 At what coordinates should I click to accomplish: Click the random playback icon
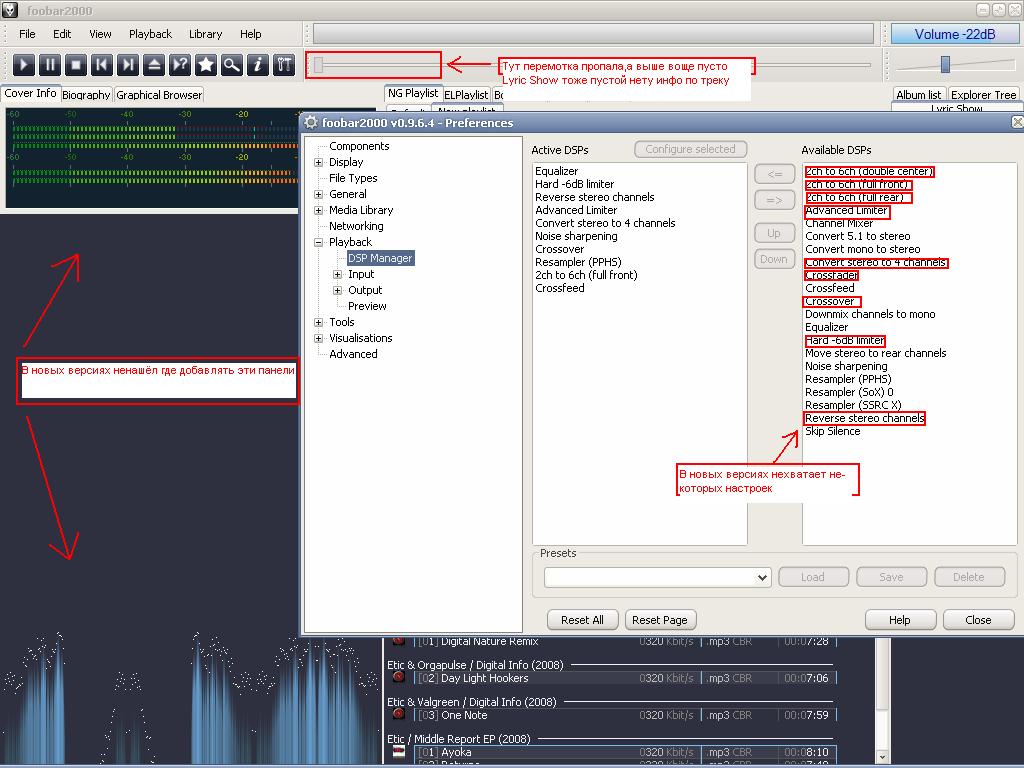tap(180, 65)
